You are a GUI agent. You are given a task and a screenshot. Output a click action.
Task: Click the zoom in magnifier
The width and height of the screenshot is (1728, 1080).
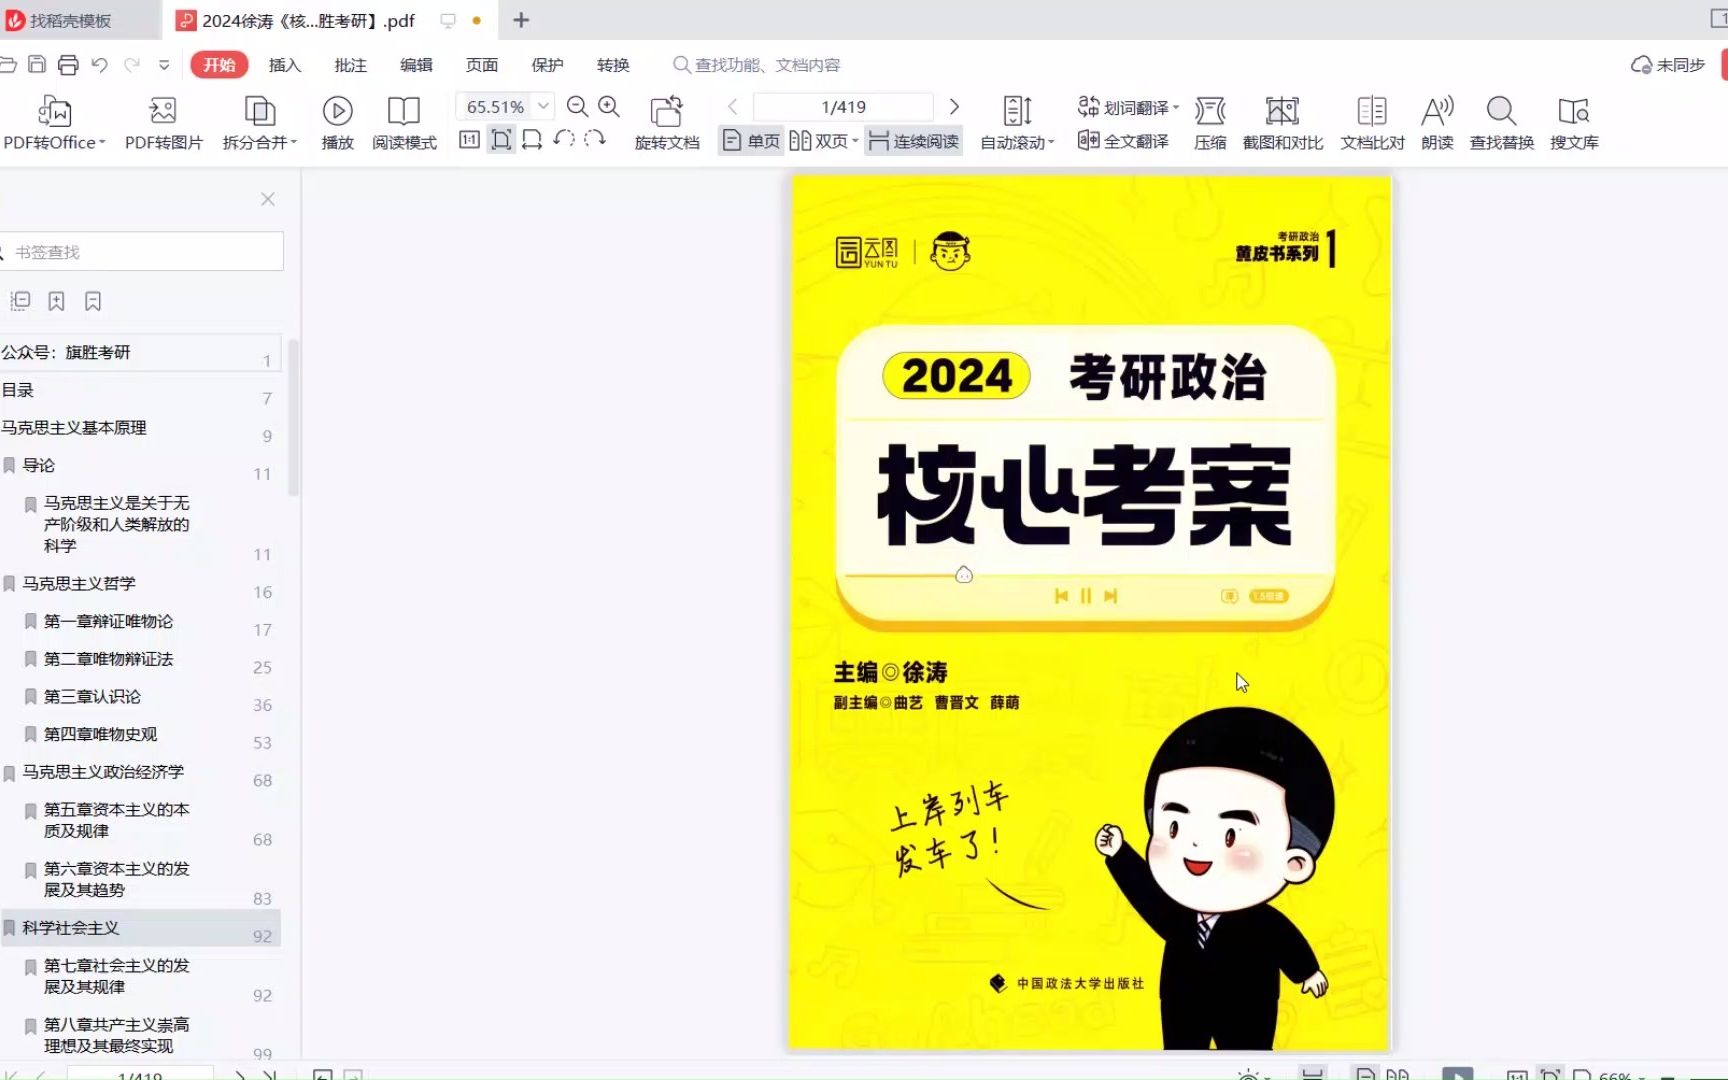(608, 107)
